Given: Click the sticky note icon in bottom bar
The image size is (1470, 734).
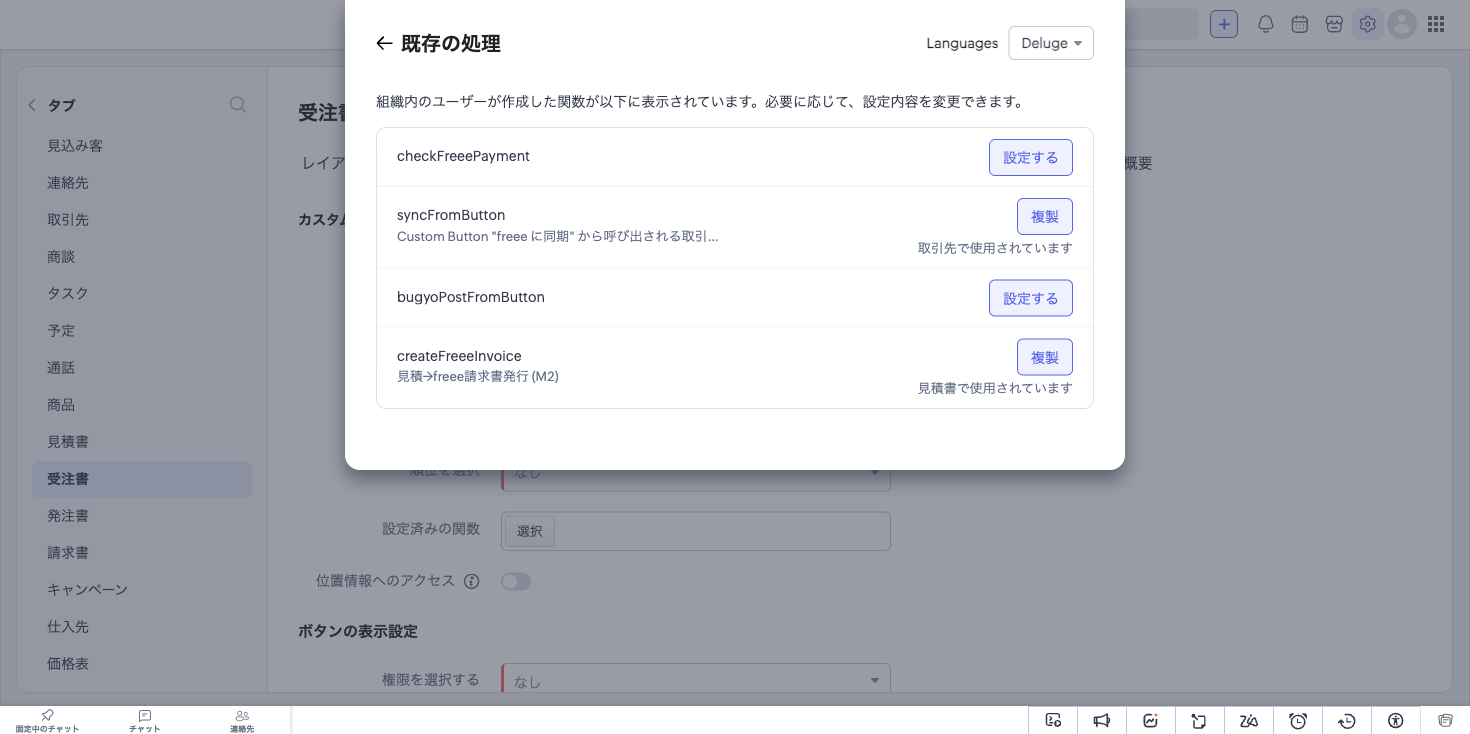Looking at the screenshot, I should point(1200,720).
